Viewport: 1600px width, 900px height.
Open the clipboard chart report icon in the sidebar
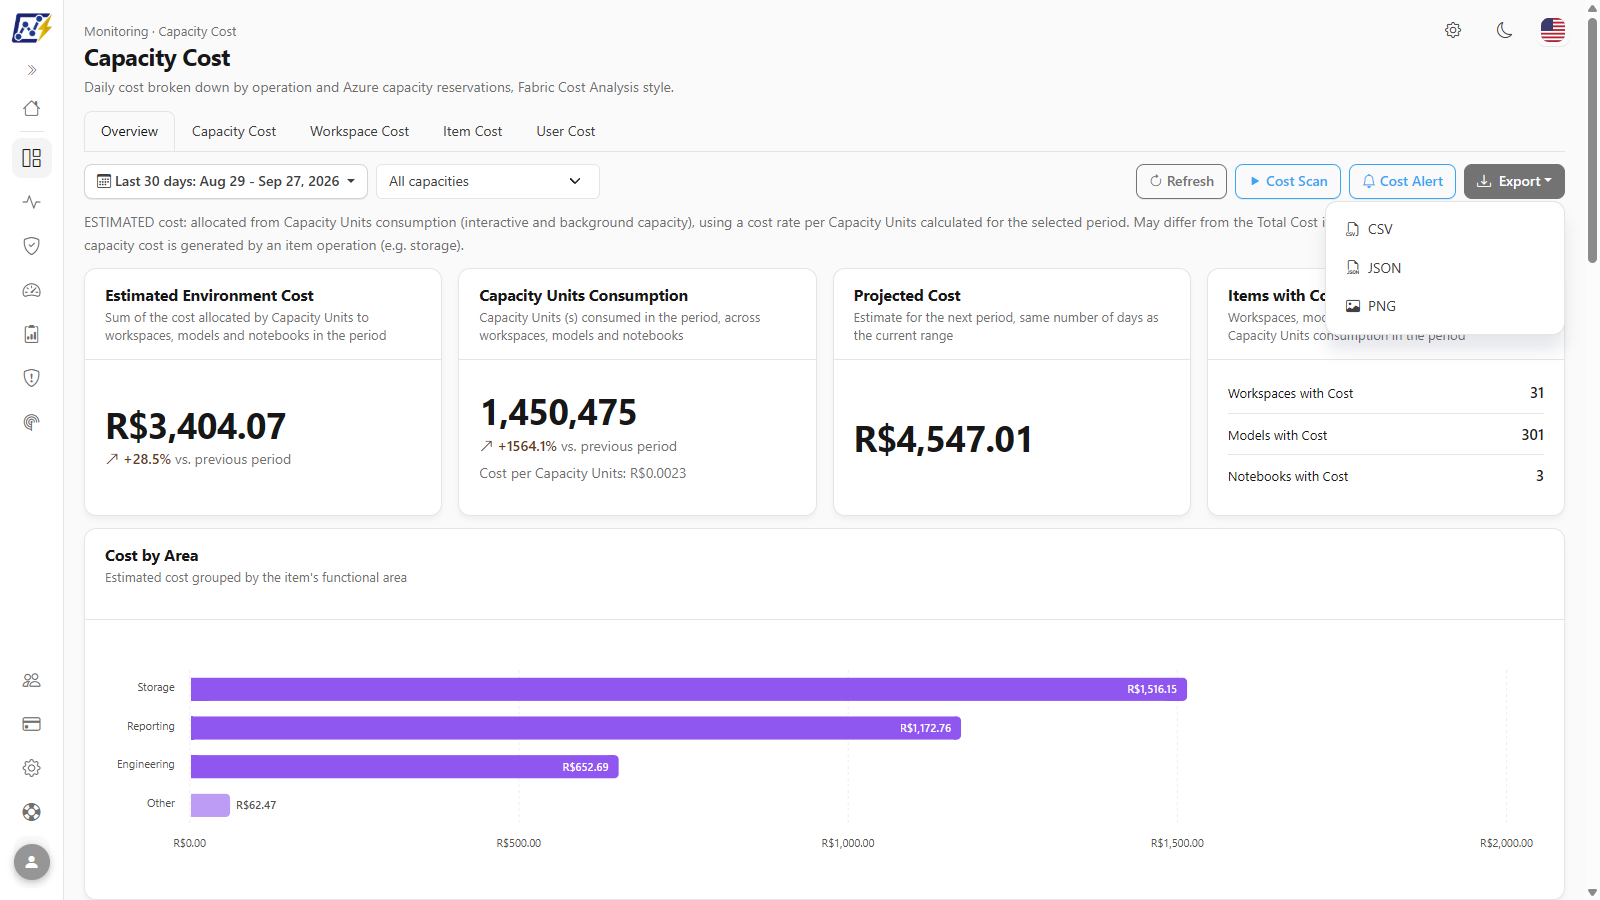pyautogui.click(x=32, y=334)
